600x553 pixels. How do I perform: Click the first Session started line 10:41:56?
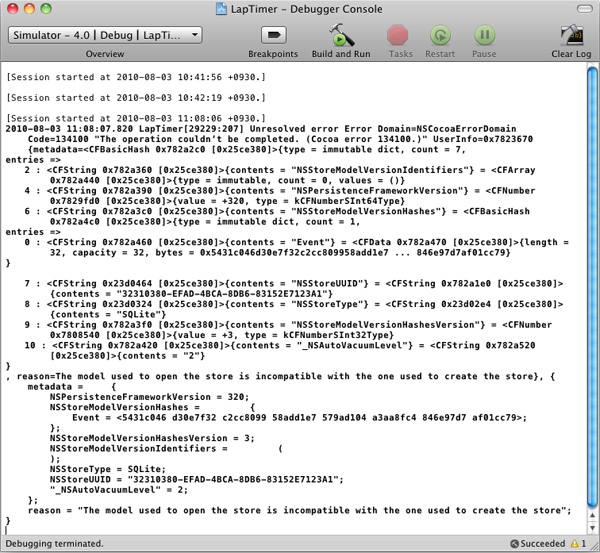click(136, 77)
